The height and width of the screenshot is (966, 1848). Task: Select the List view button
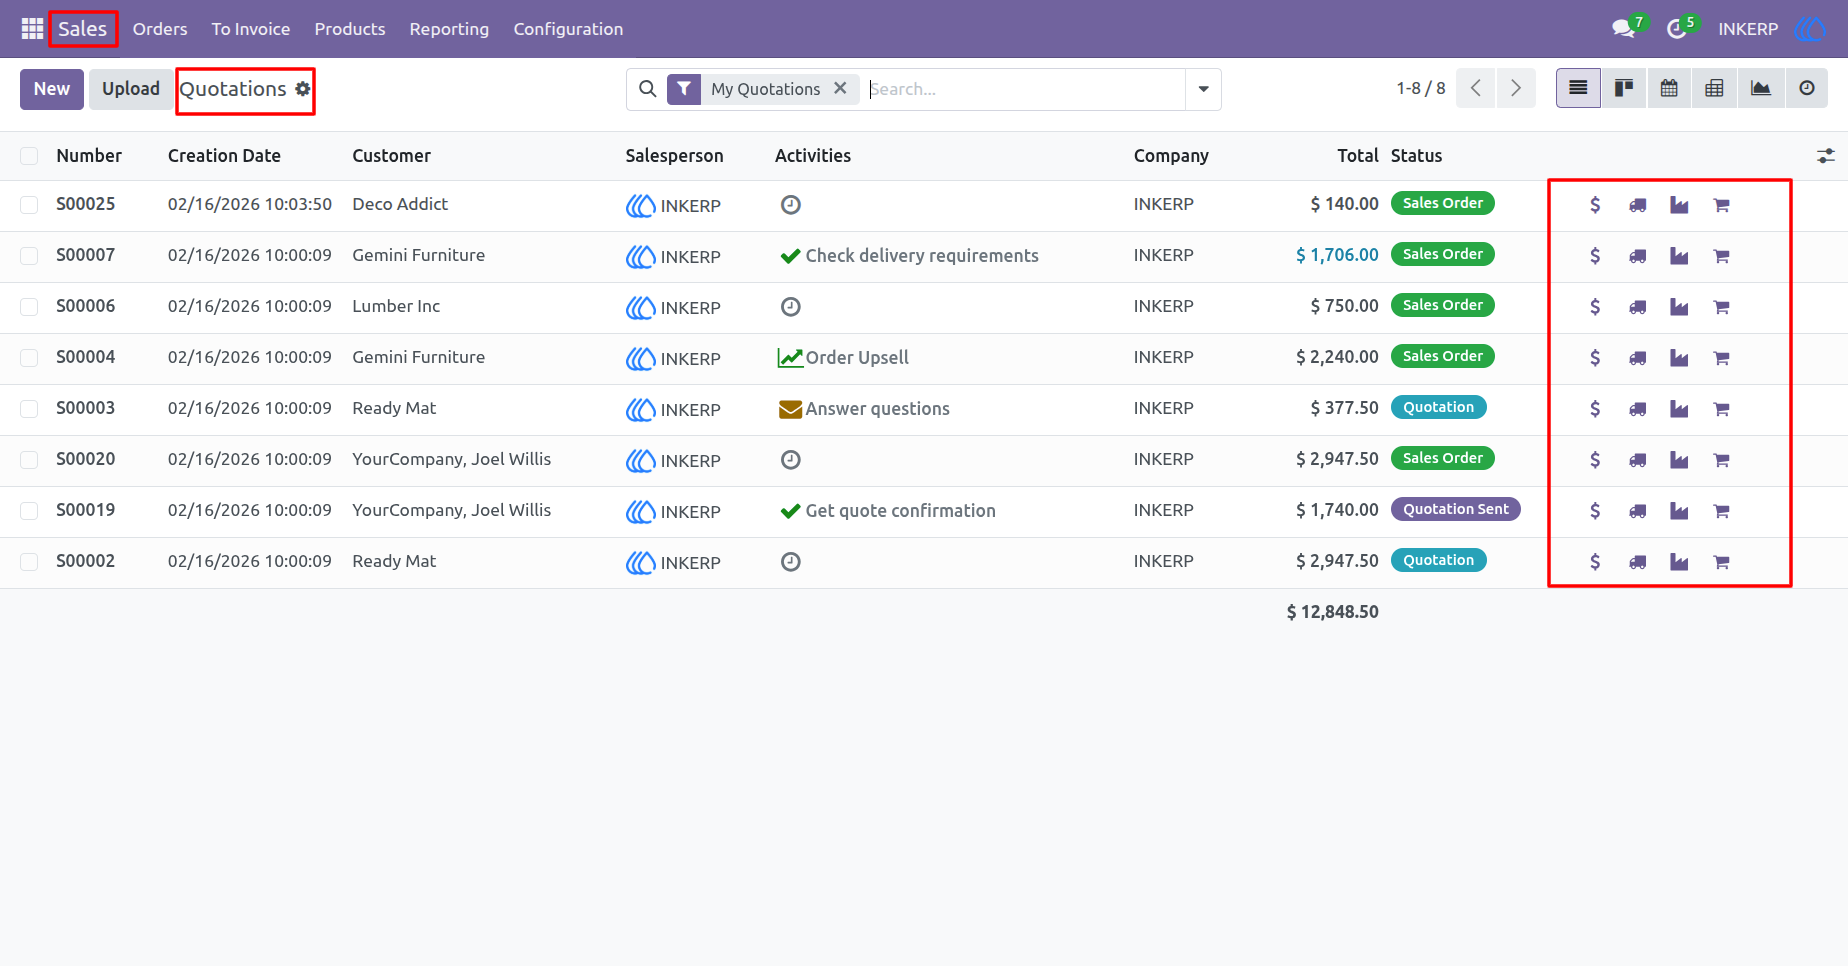(x=1578, y=89)
